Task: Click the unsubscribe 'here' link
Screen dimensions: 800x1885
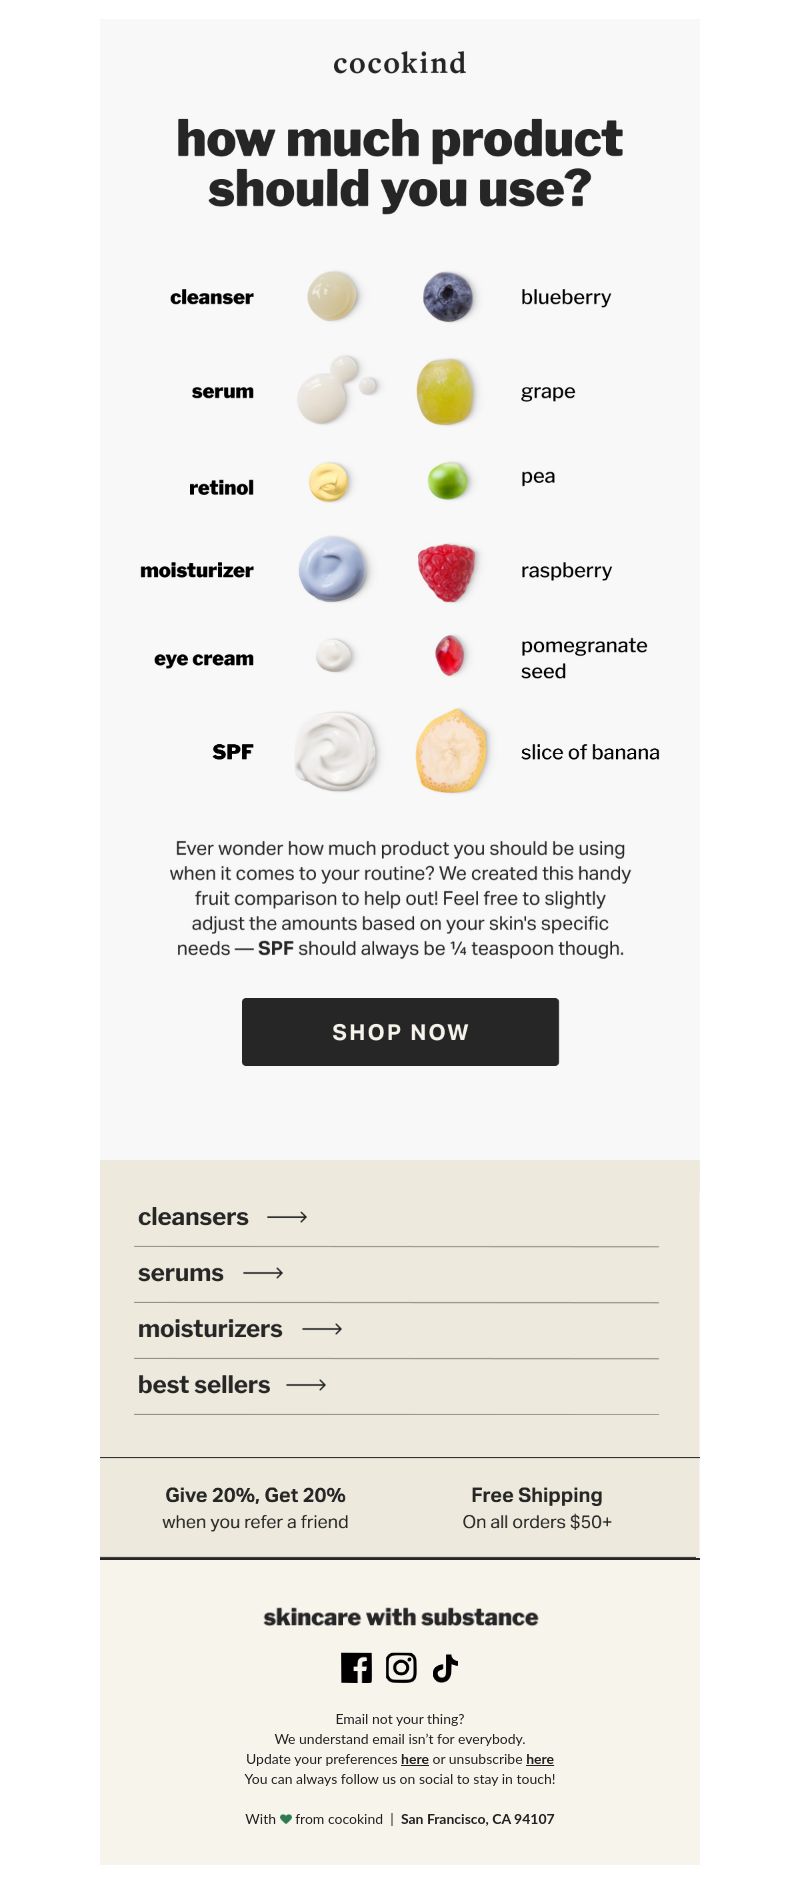Action: coord(540,1759)
